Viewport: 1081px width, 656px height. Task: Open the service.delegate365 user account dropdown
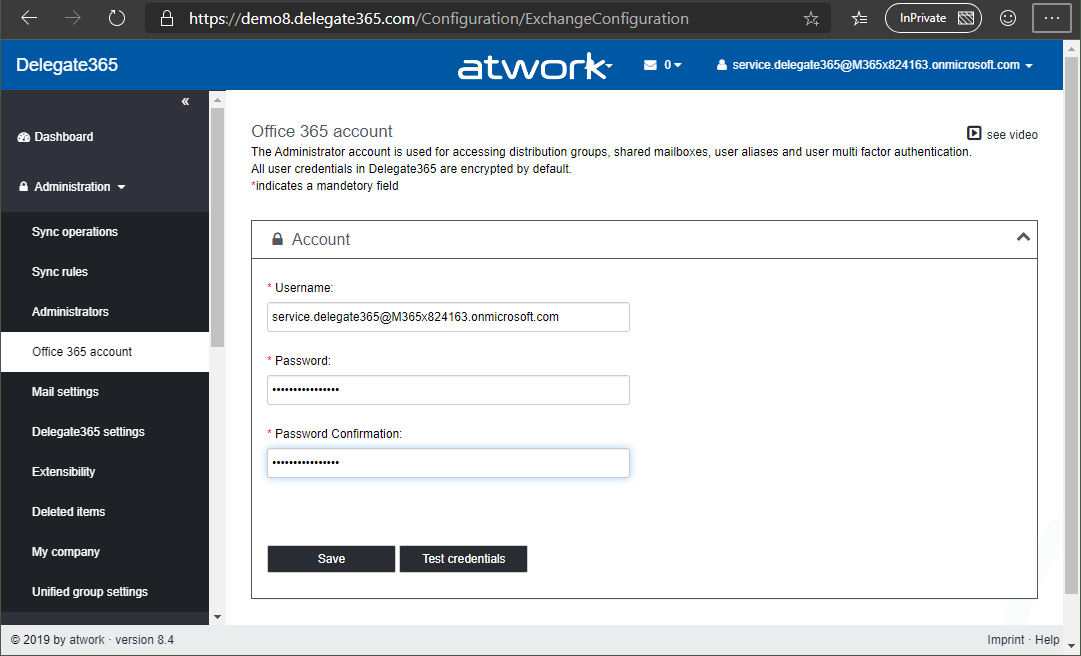click(875, 65)
